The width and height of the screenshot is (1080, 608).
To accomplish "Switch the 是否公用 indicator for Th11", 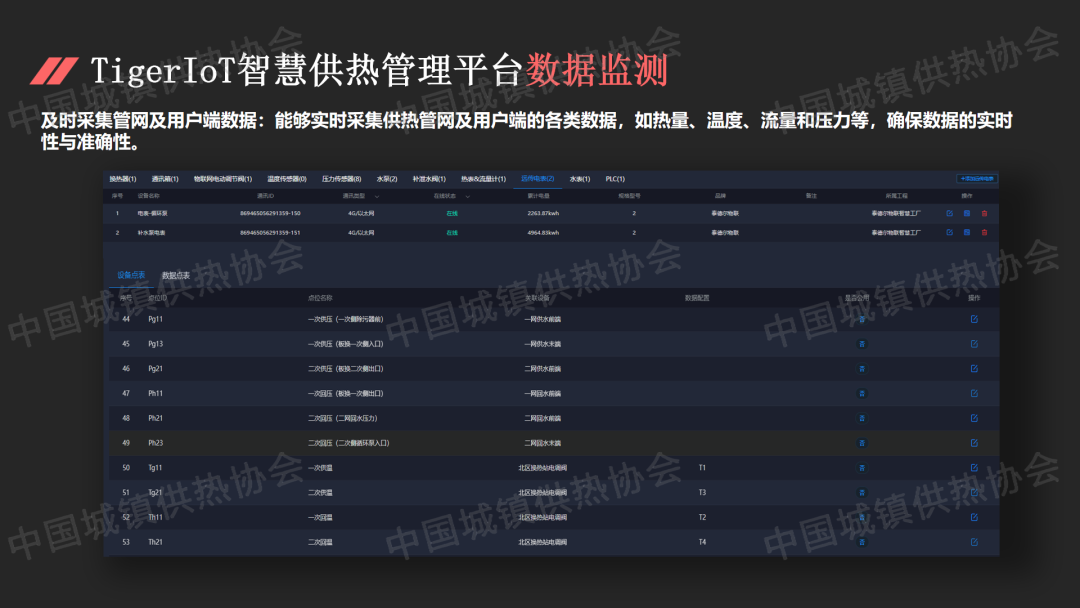I will (x=861, y=517).
